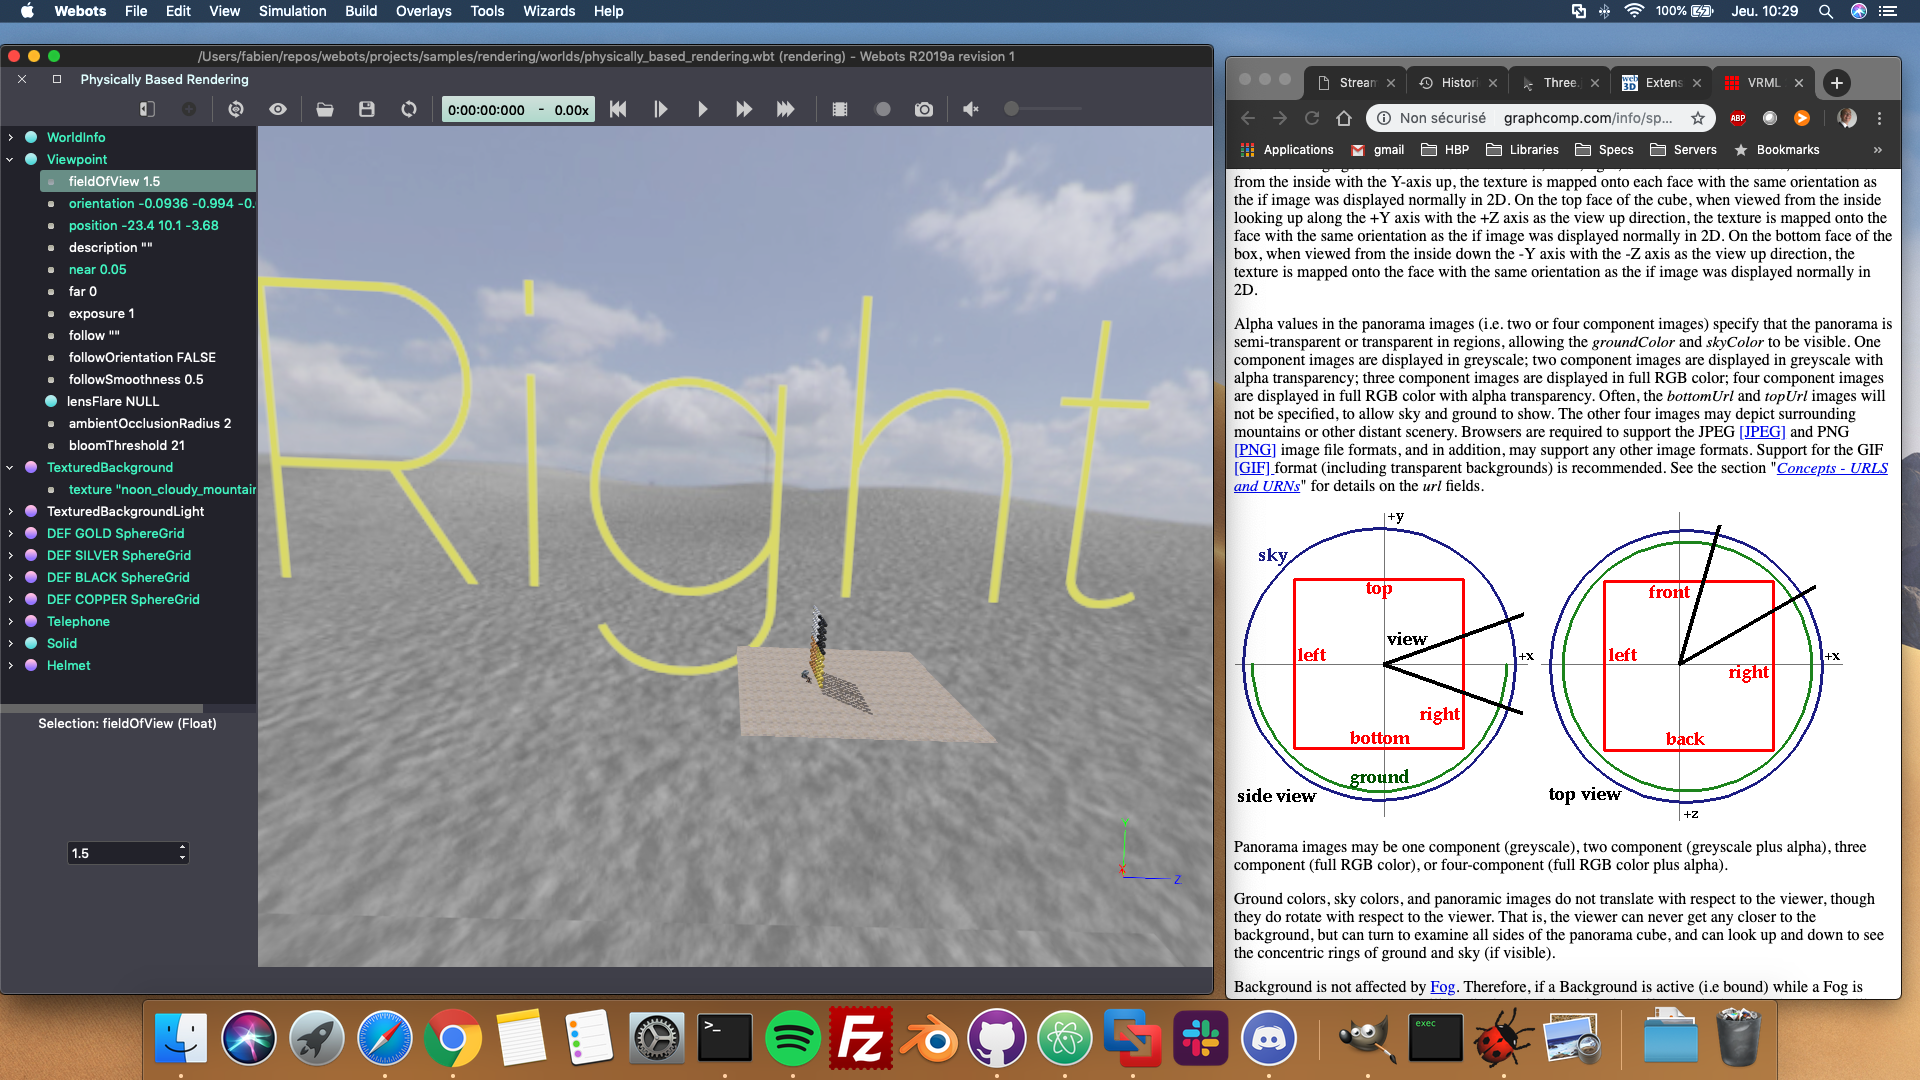Open the movie/animation export icon
The height and width of the screenshot is (1080, 1920).
tap(840, 109)
